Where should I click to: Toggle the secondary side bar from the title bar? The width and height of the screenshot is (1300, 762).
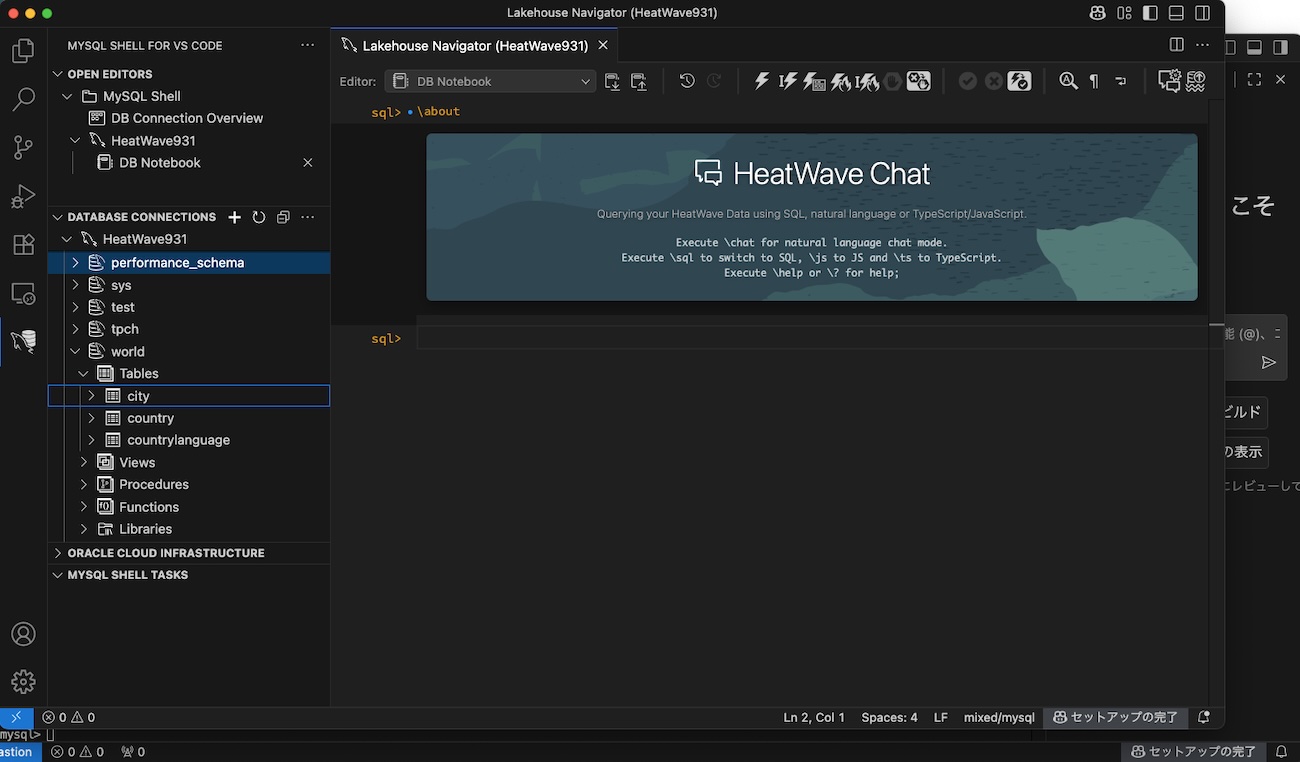tap(1203, 13)
